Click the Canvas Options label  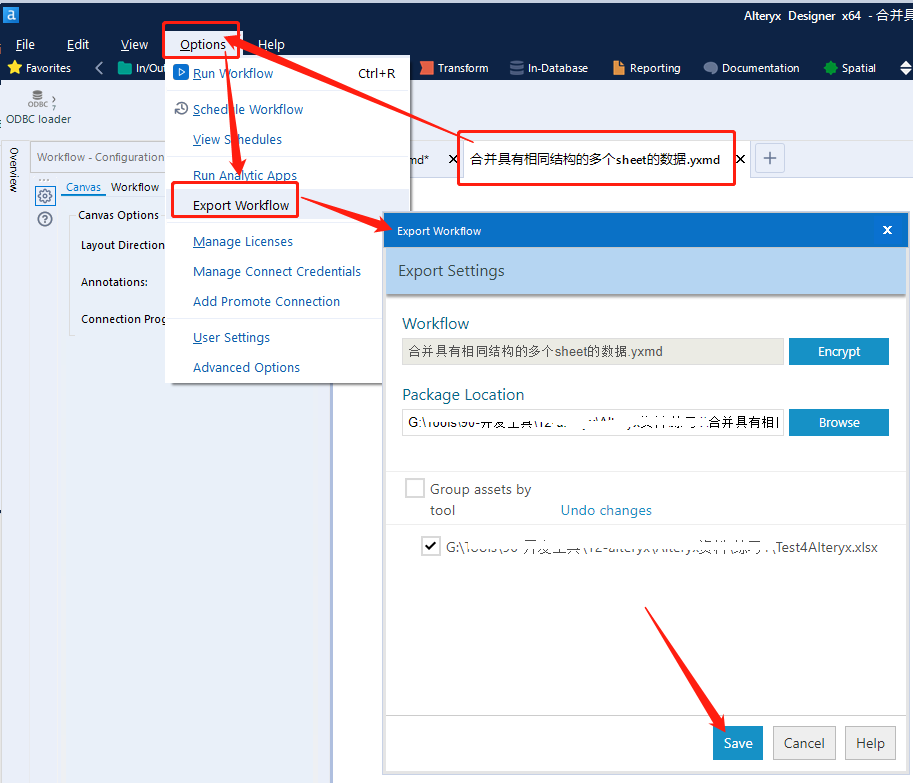tap(118, 215)
